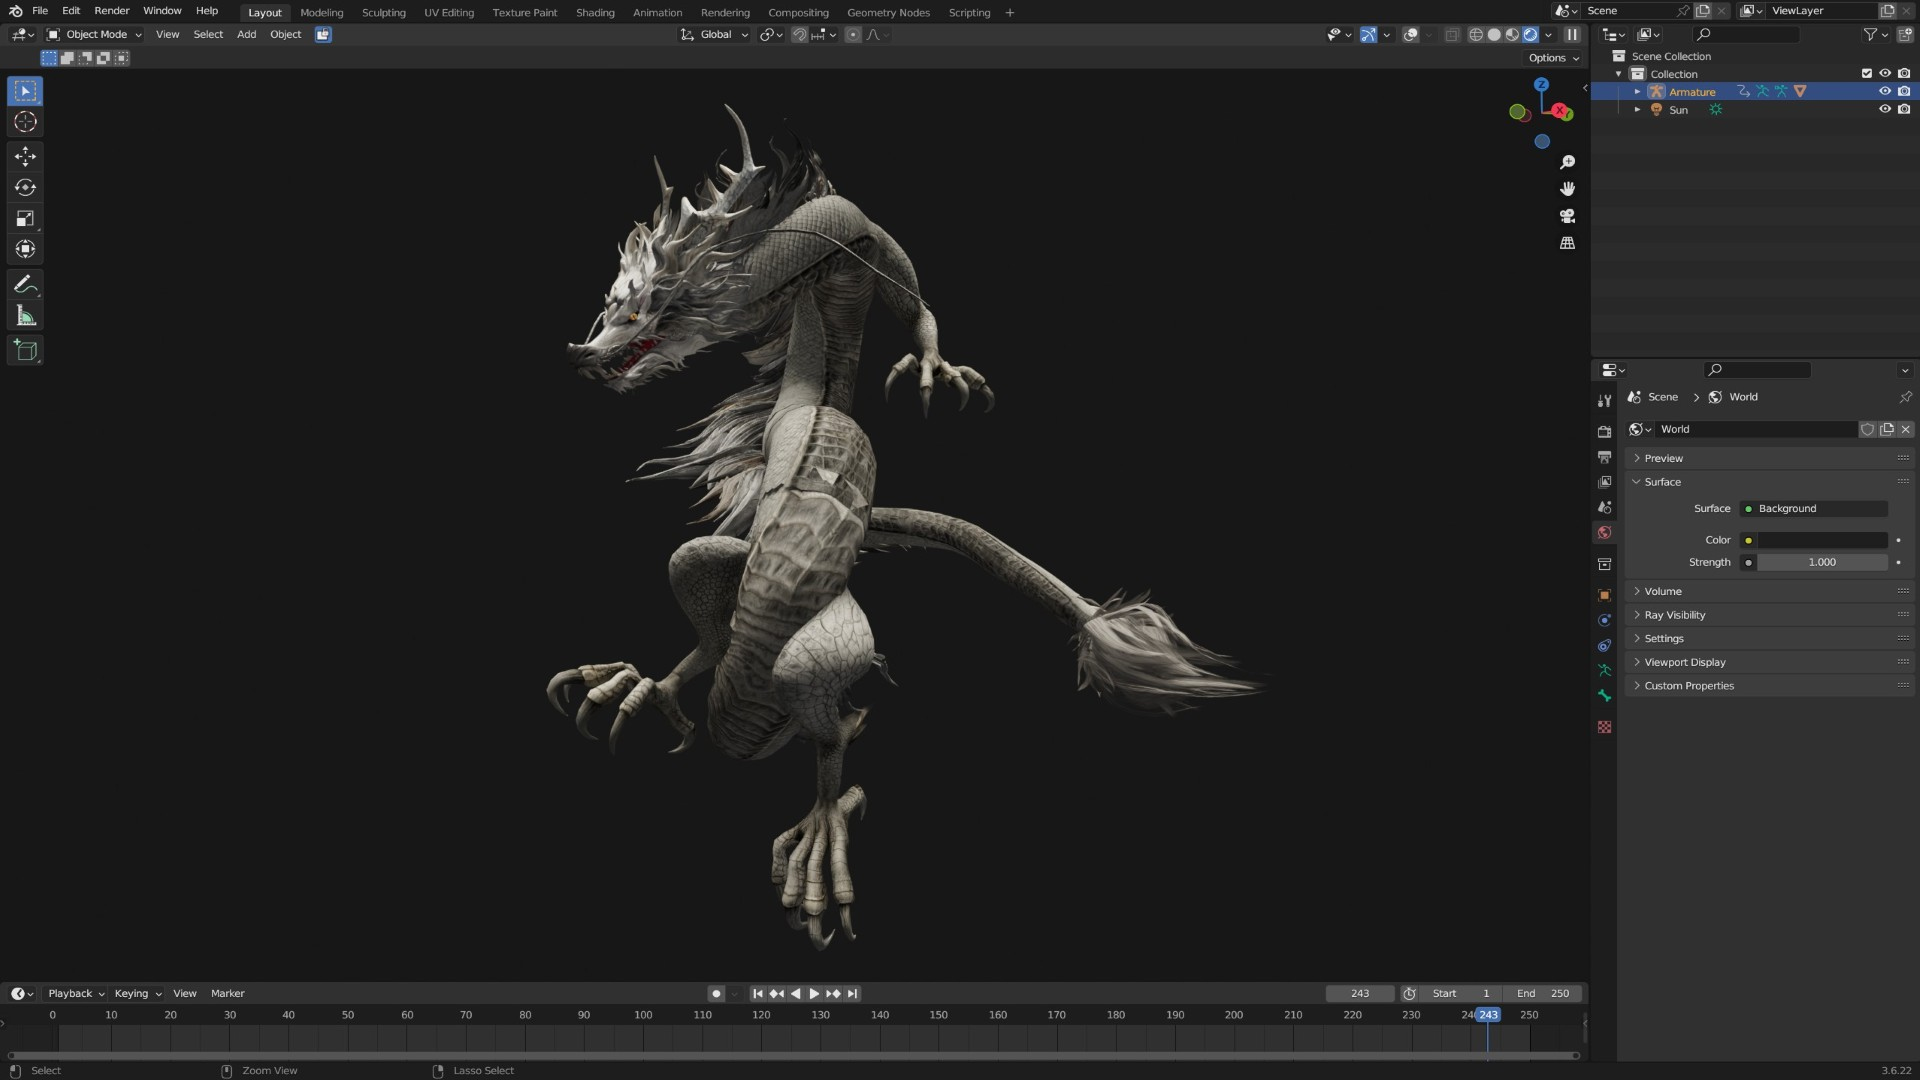Switch to the Sculpting workspace tab

(383, 12)
